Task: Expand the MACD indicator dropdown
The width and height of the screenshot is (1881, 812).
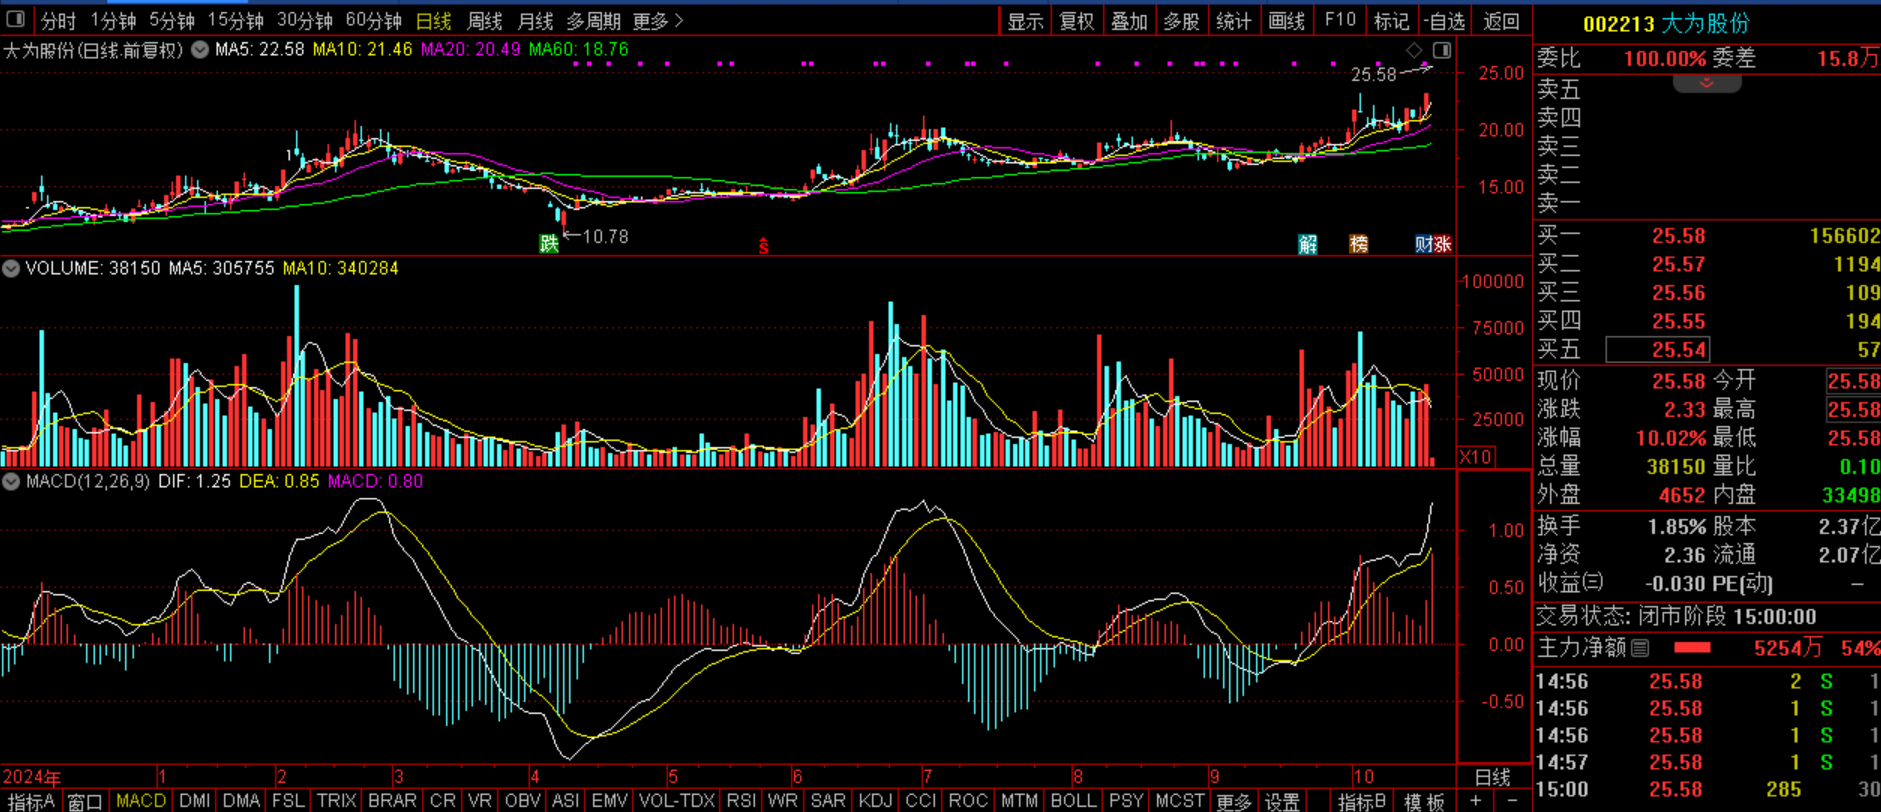Action: pos(11,481)
